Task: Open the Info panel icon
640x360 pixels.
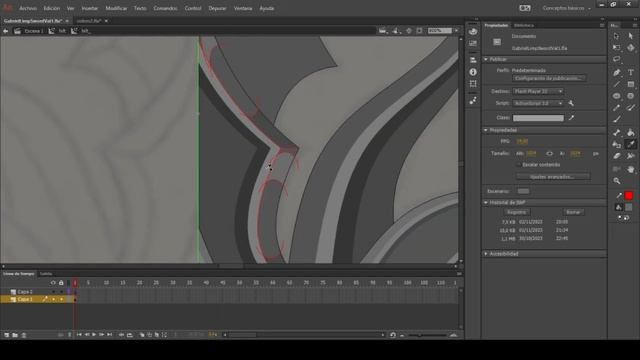Action: pyautogui.click(x=473, y=72)
